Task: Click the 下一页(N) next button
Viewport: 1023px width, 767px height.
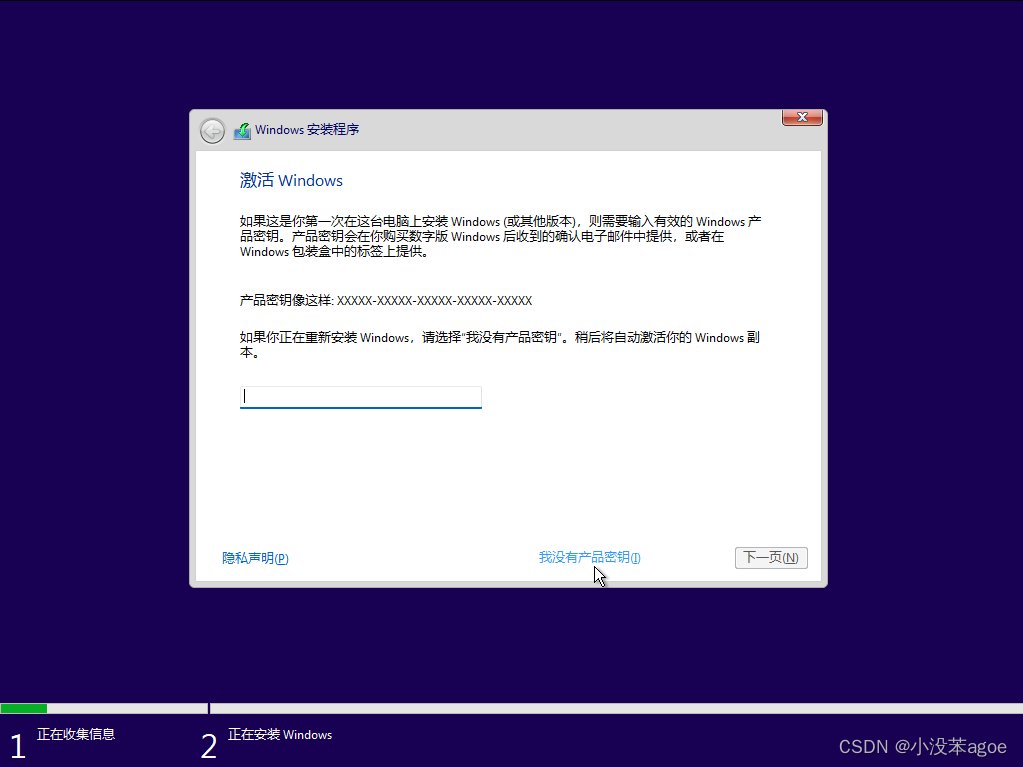Action: pyautogui.click(x=771, y=558)
